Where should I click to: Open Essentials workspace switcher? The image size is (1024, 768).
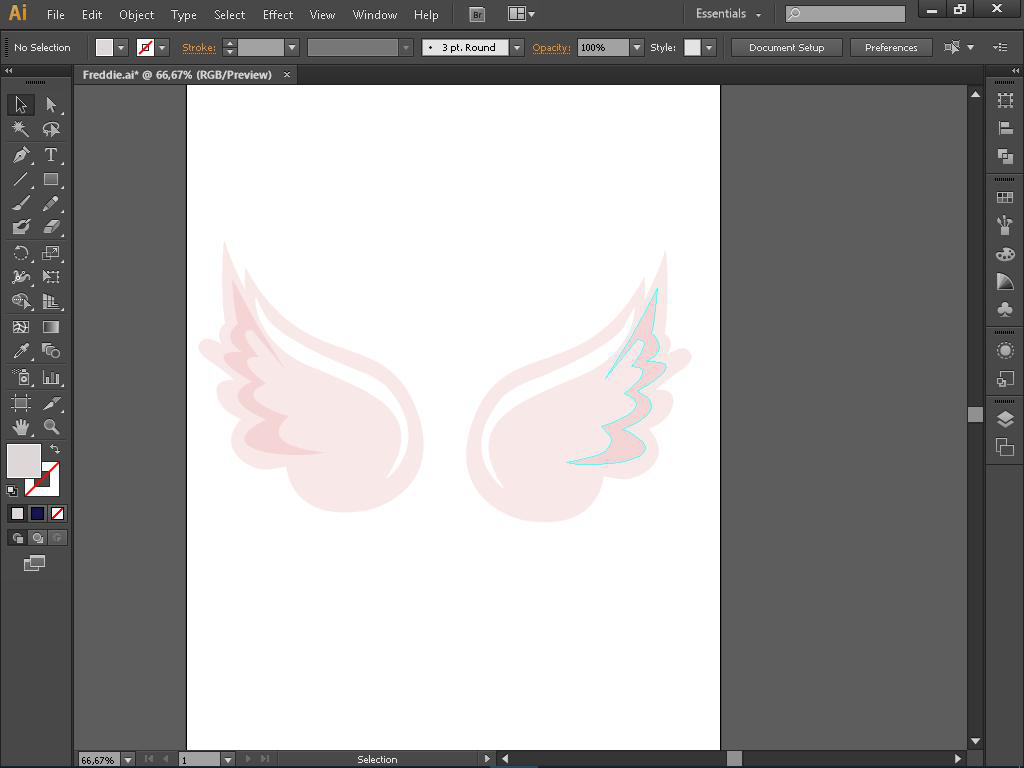tap(728, 14)
